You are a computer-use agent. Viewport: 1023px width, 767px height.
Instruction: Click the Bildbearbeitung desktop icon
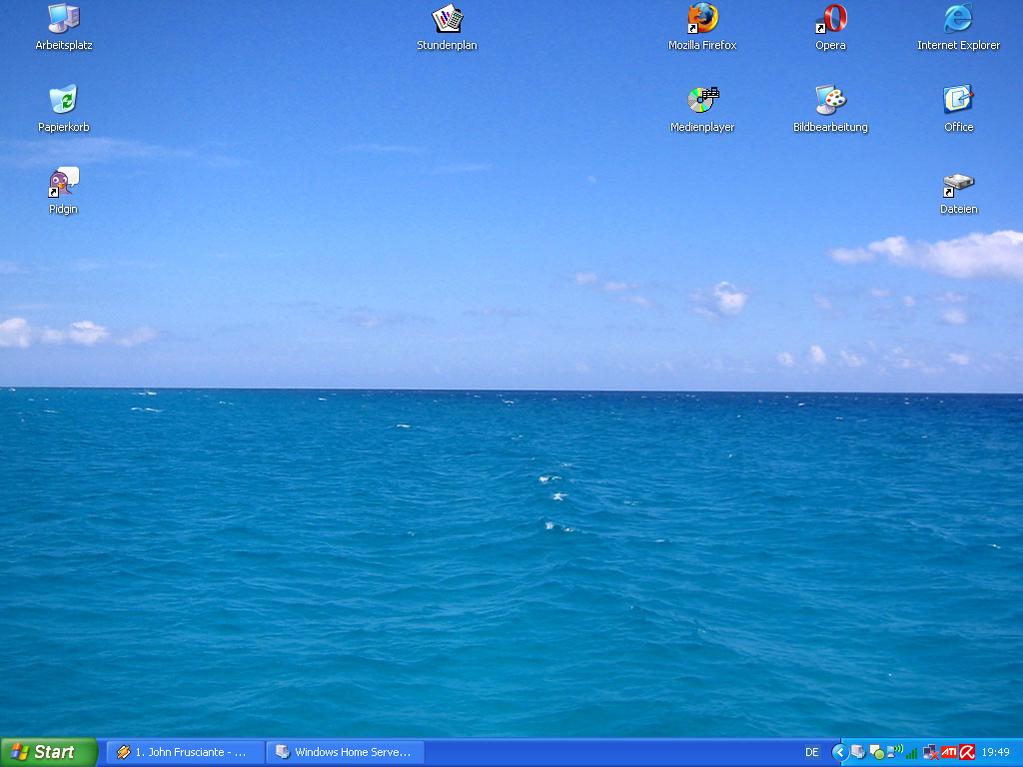[x=830, y=101]
